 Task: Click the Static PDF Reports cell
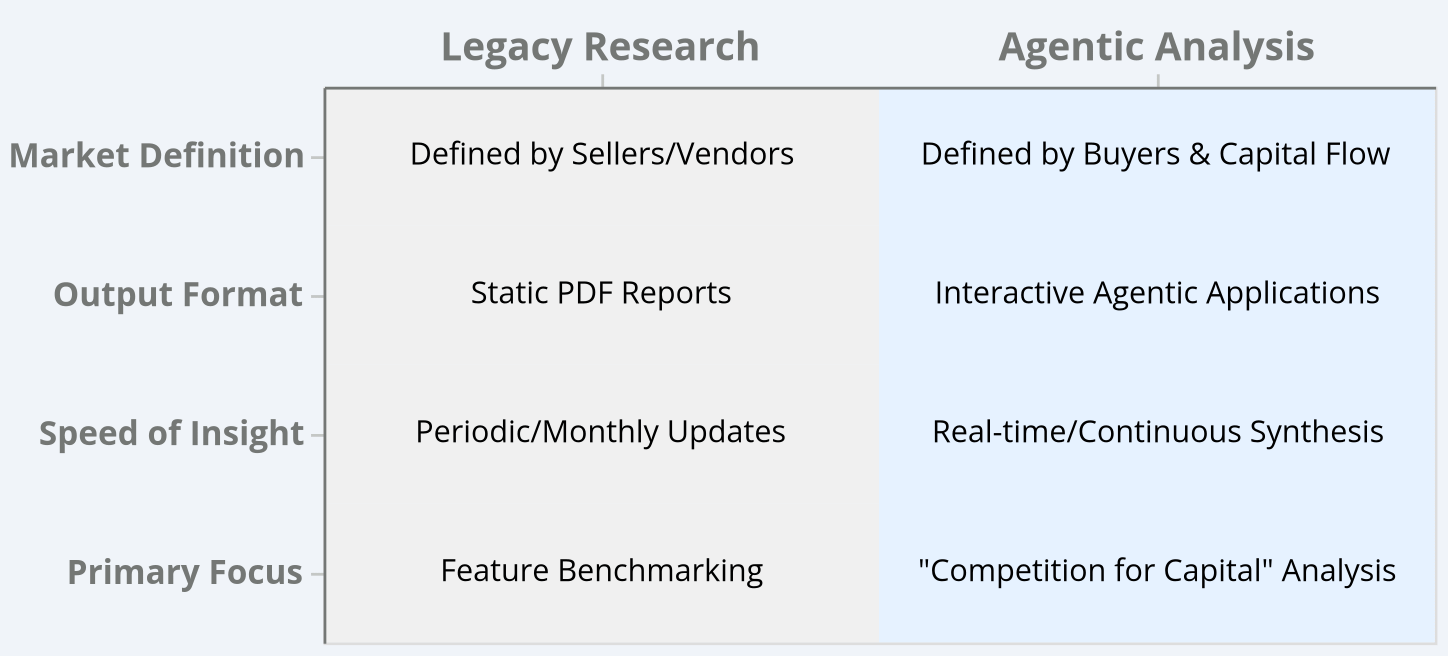coord(601,293)
